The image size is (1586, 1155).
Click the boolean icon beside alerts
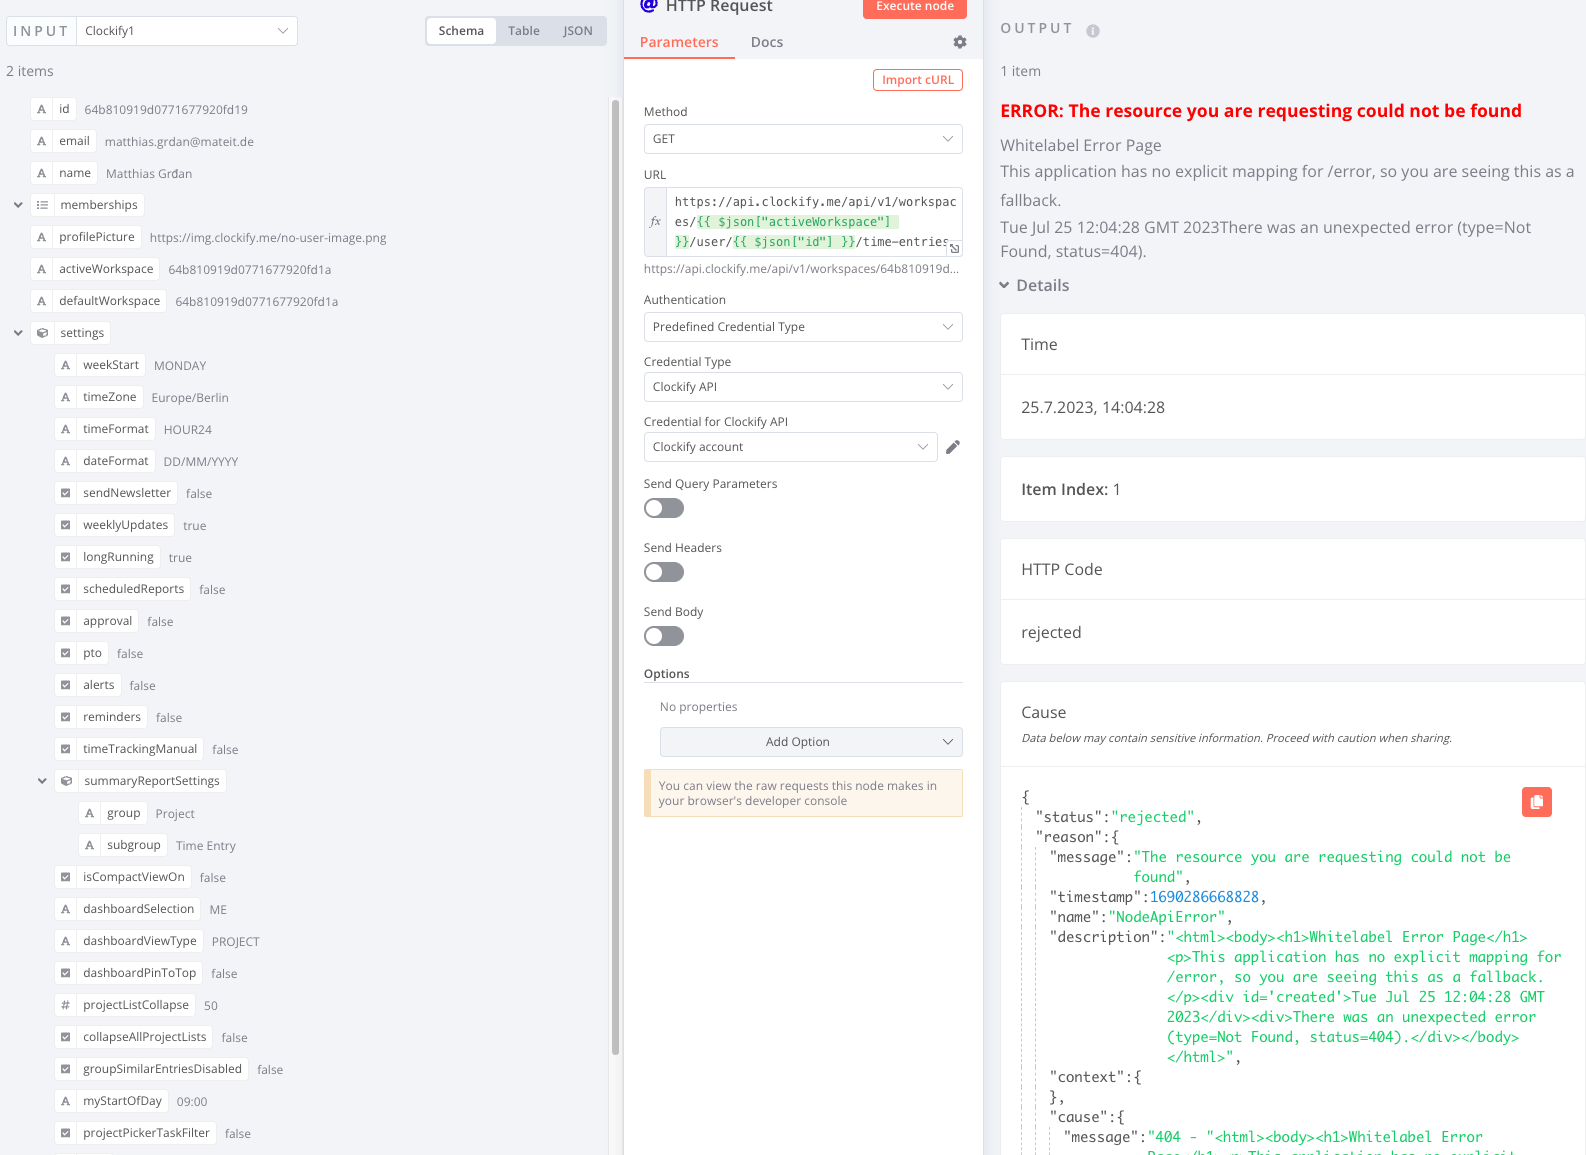tap(66, 685)
